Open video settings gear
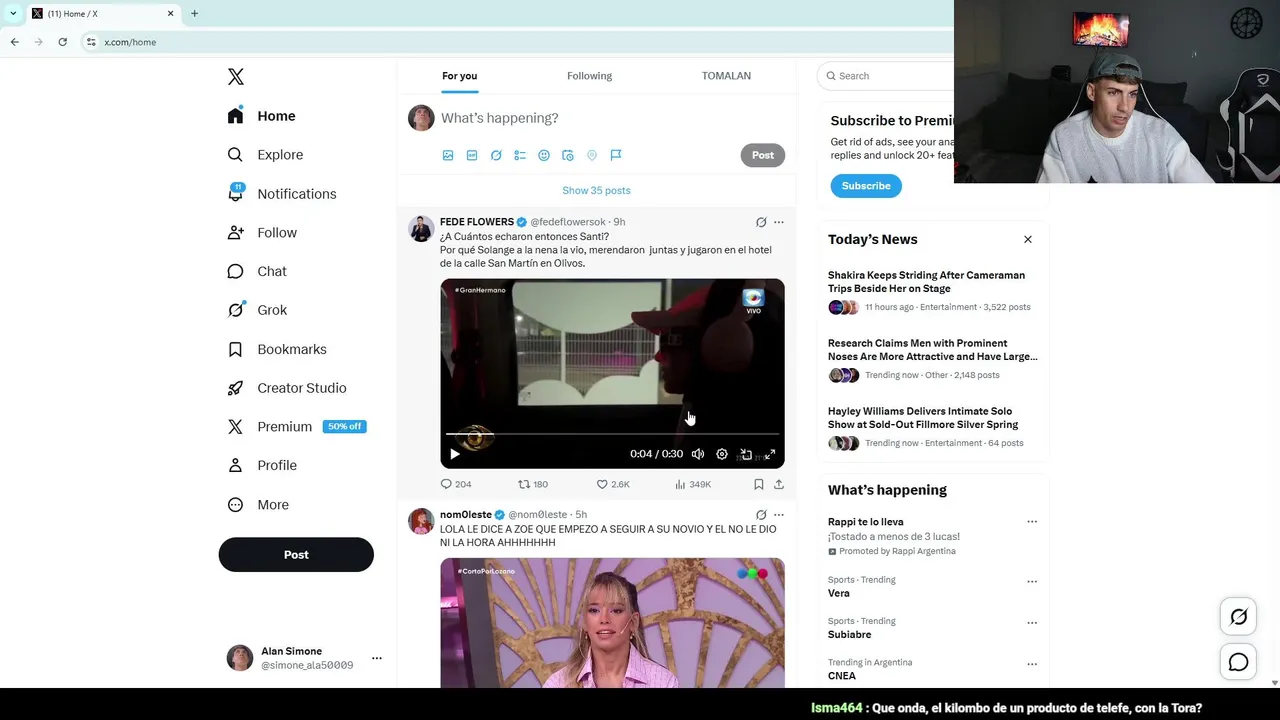Image resolution: width=1280 pixels, height=720 pixels. [x=722, y=454]
